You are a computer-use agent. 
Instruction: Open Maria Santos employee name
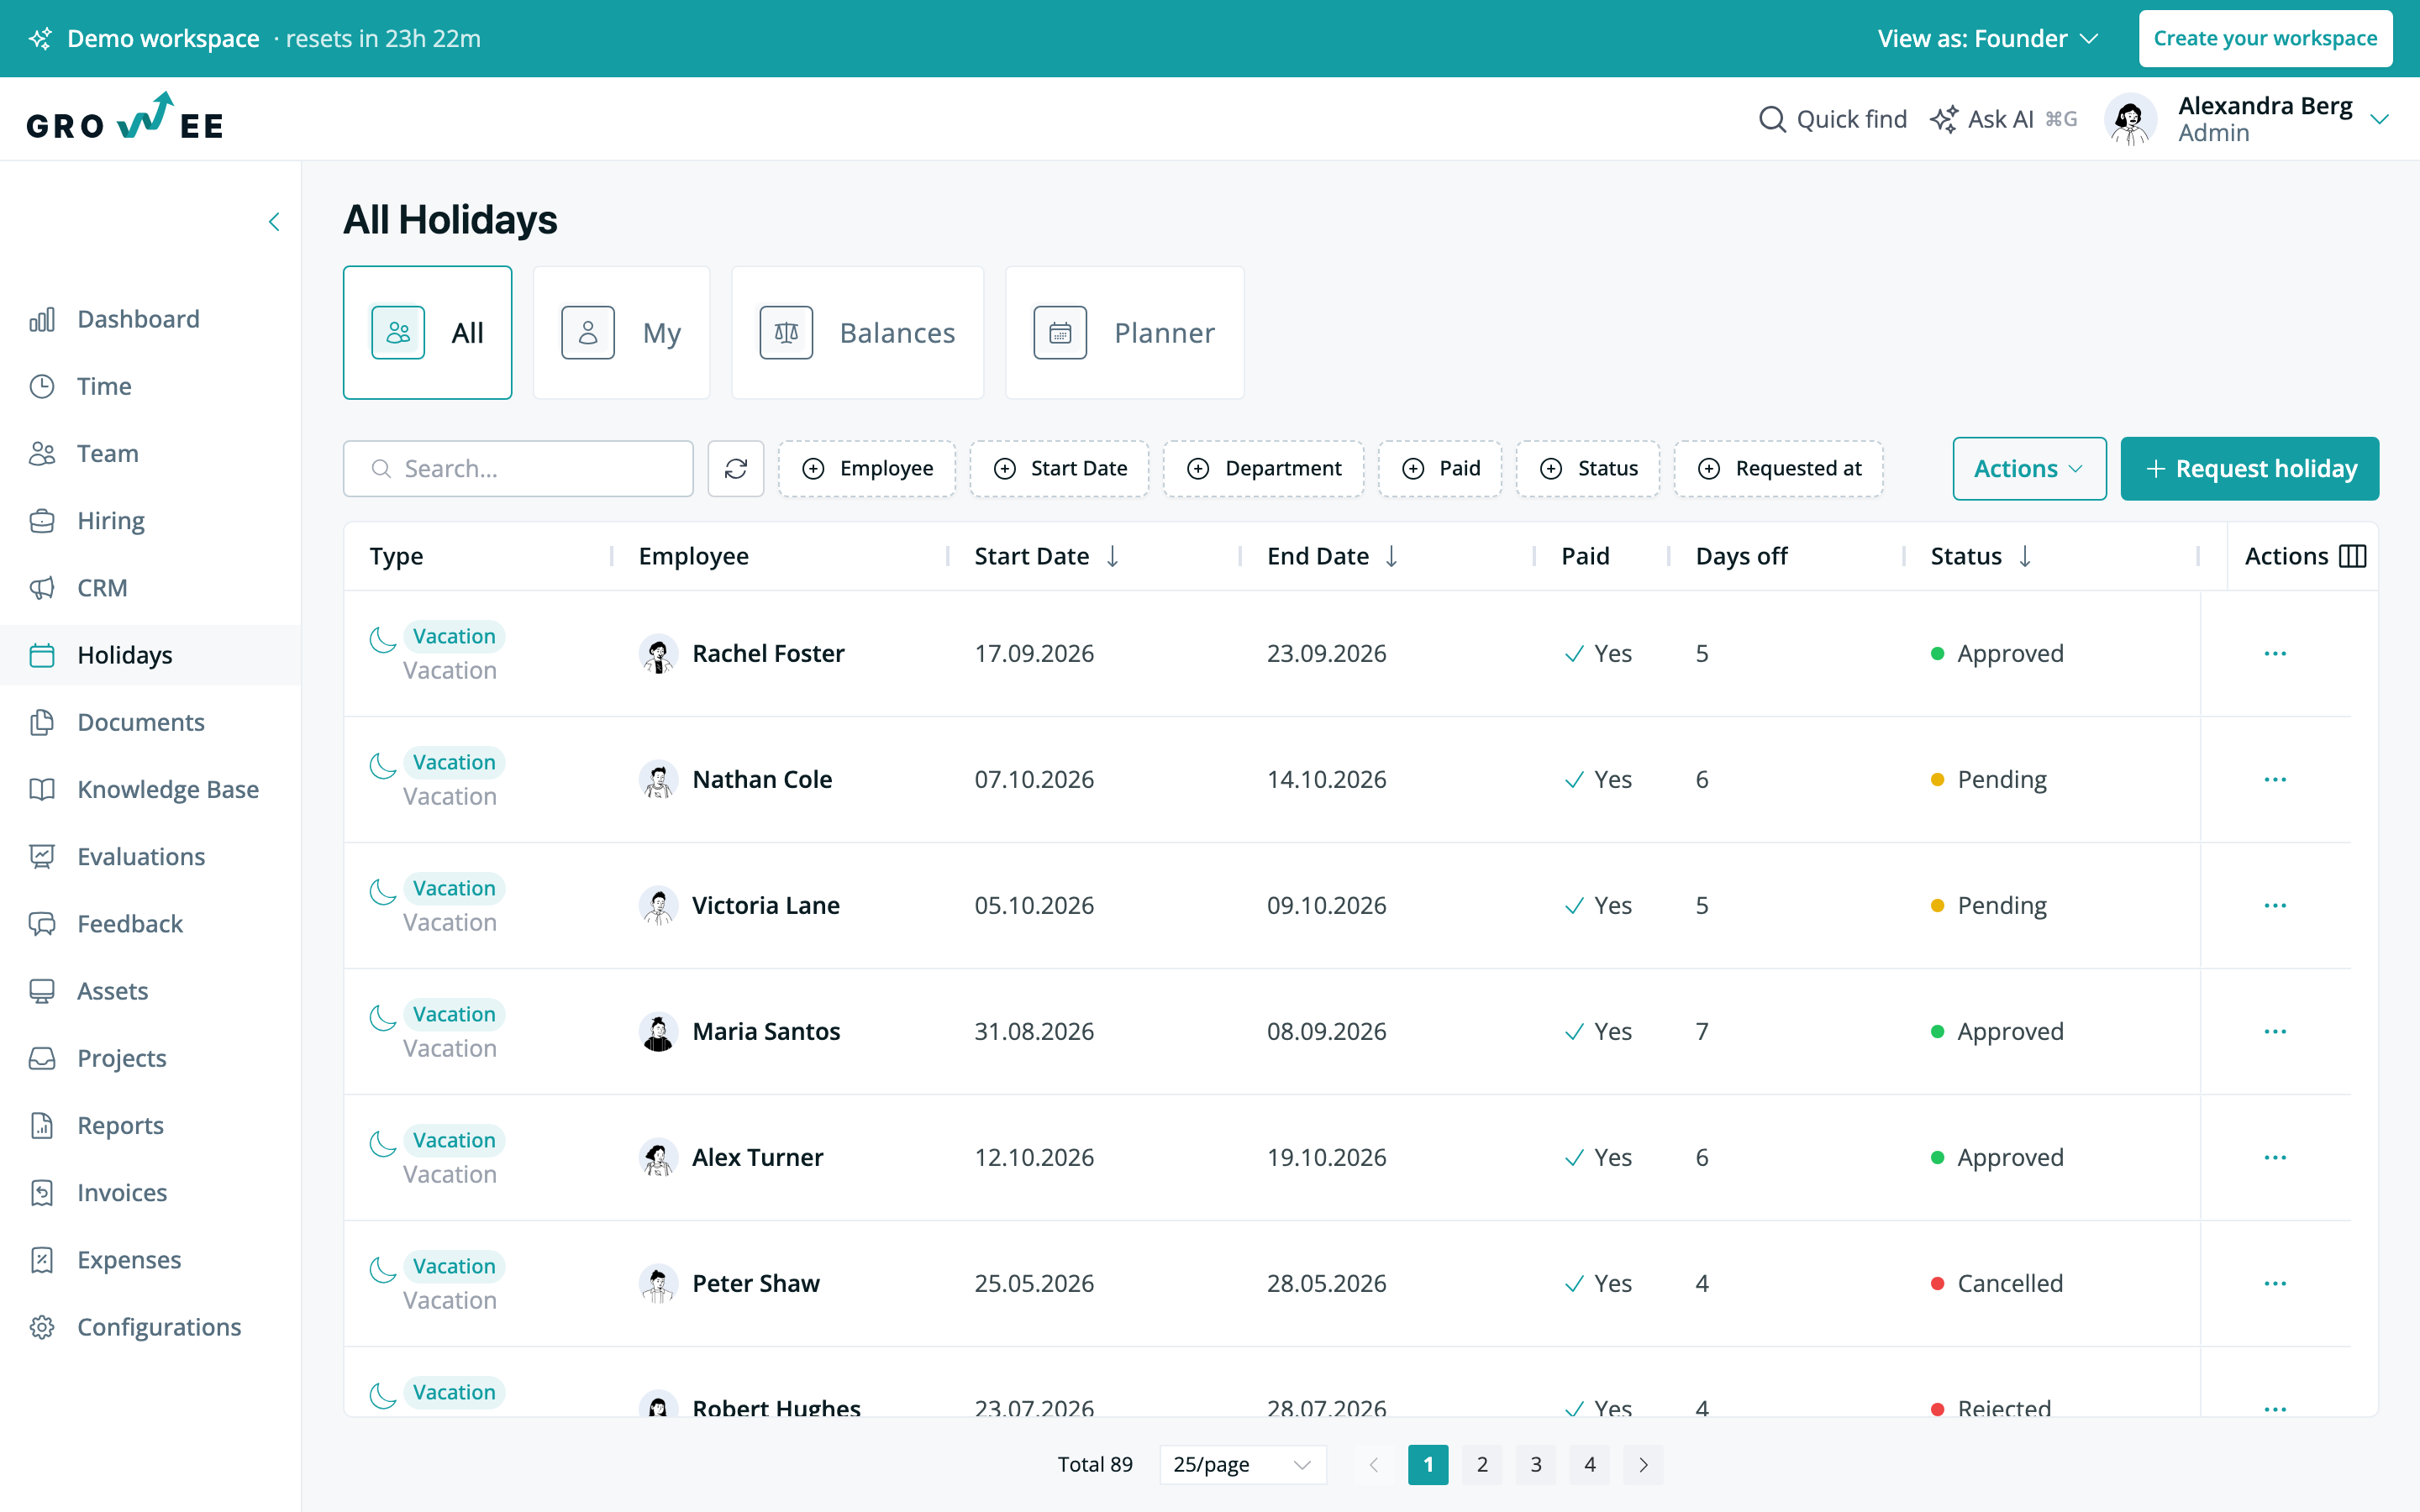click(x=766, y=1031)
